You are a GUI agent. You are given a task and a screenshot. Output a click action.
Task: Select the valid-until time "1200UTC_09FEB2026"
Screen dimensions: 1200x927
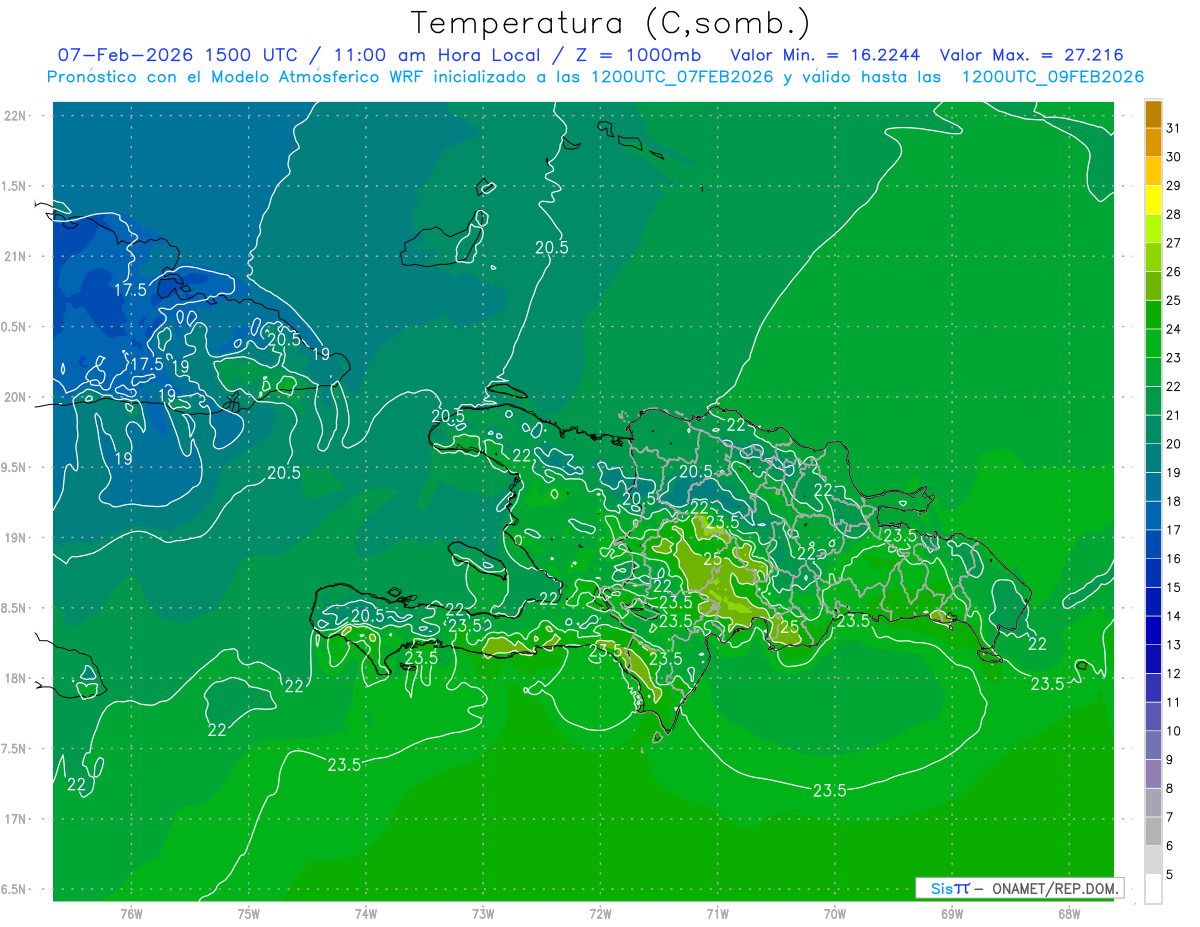(x=1052, y=76)
